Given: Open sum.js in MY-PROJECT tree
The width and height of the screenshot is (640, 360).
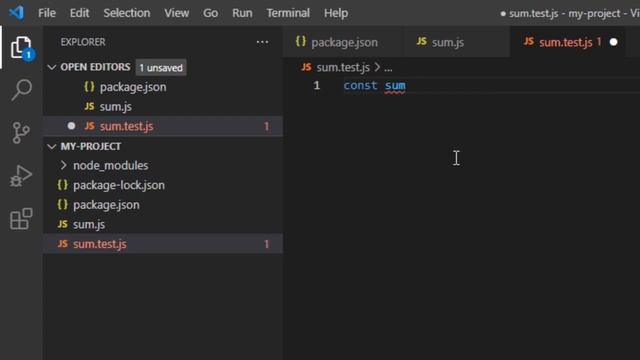Looking at the screenshot, I should click(x=163, y=224).
